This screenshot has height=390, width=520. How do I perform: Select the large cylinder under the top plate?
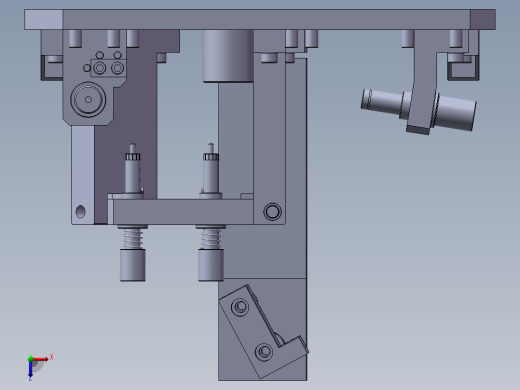click(x=228, y=56)
